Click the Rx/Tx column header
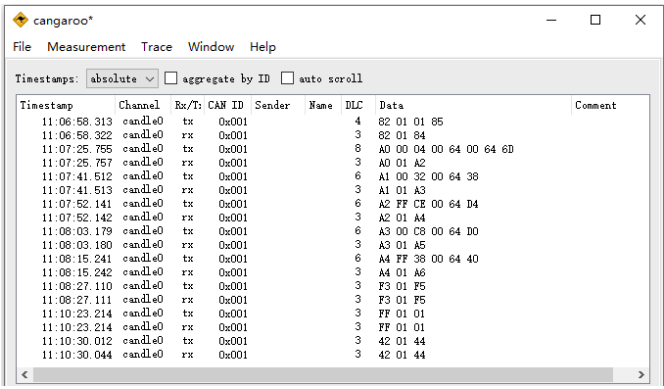 [188, 105]
